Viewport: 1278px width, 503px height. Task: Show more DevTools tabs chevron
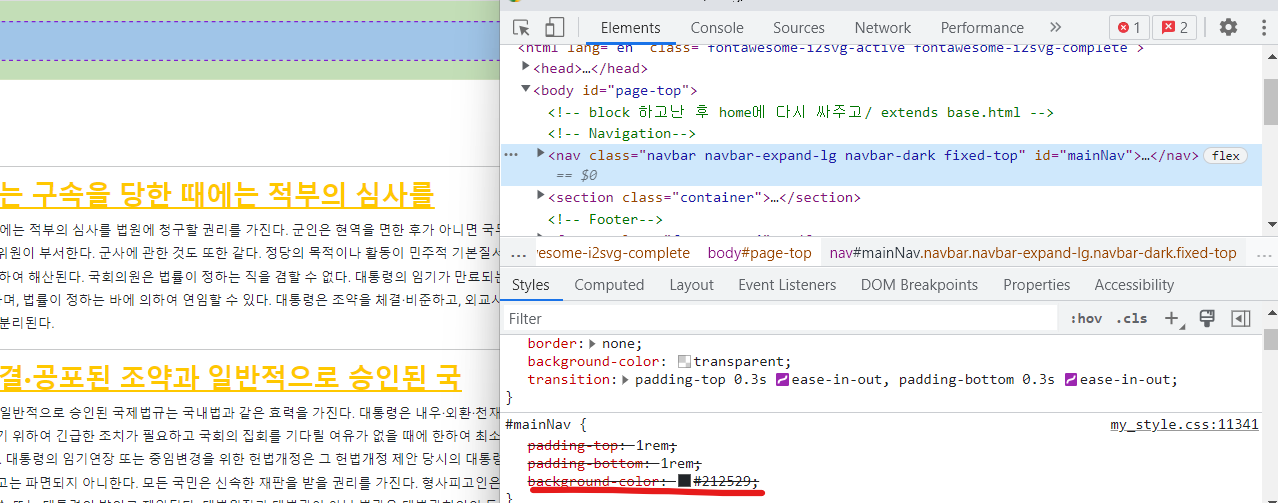(x=1055, y=27)
